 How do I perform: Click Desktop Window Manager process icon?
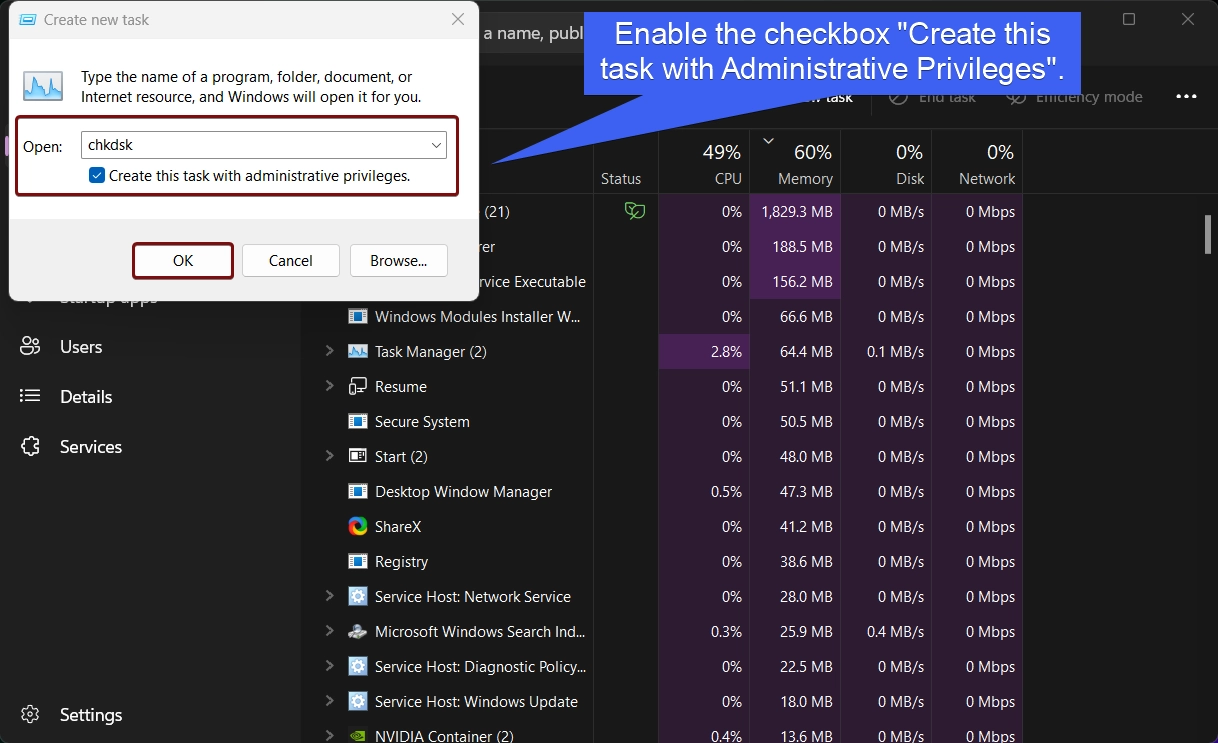tap(358, 492)
